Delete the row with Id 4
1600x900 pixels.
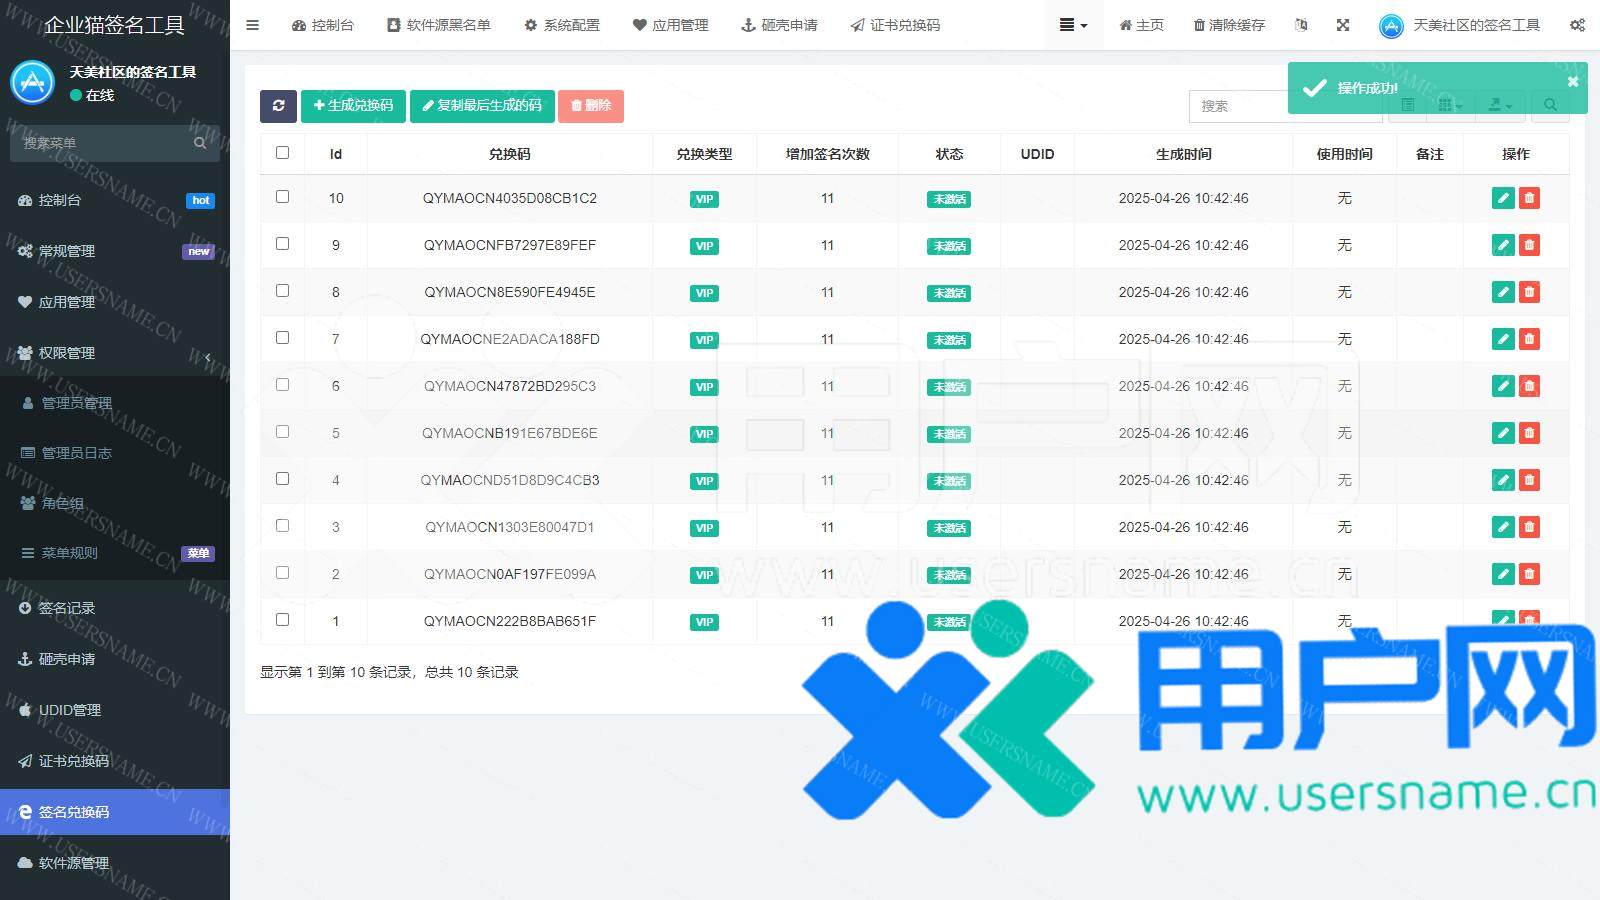[x=1529, y=480]
